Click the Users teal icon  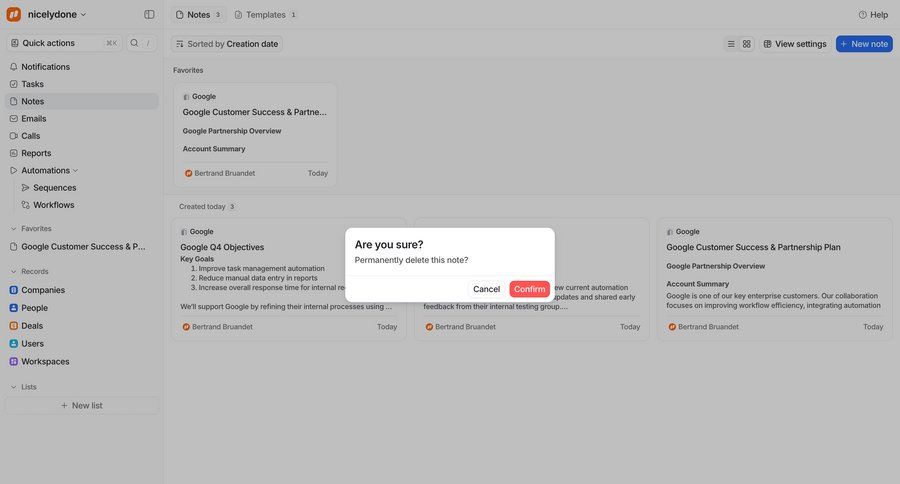(14, 343)
